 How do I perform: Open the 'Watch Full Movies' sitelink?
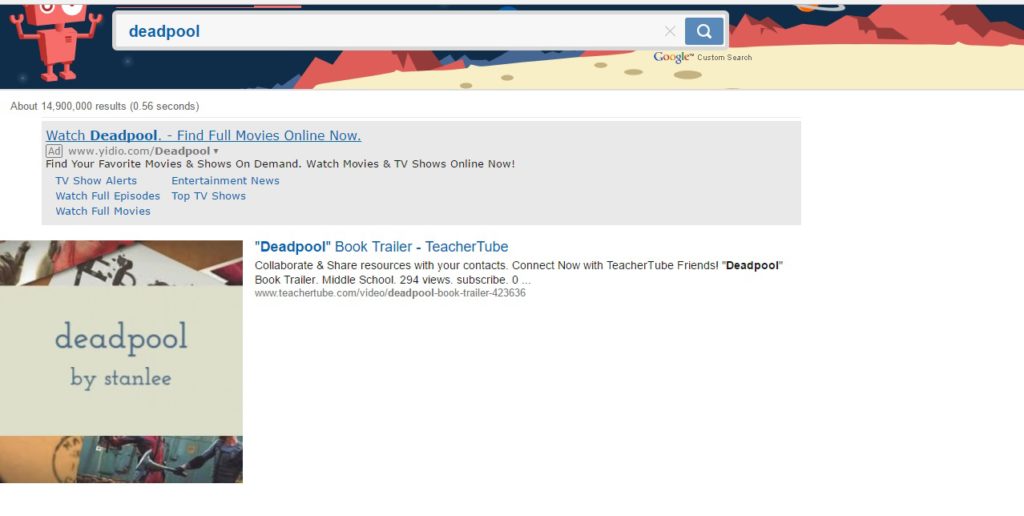point(103,211)
